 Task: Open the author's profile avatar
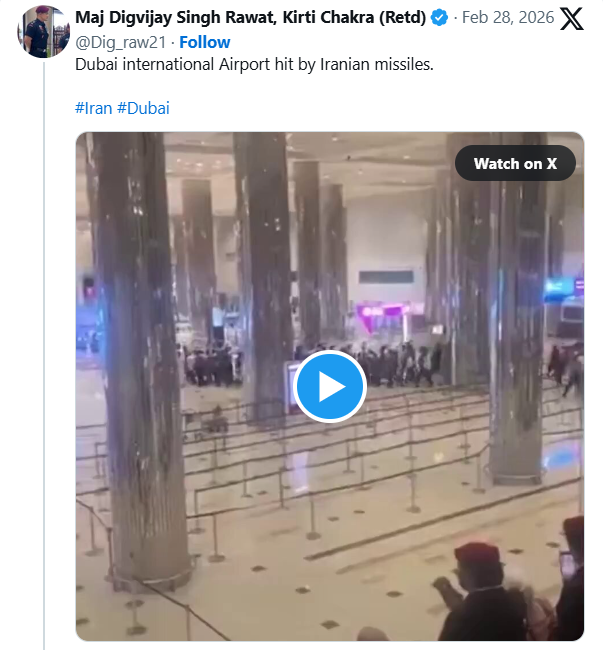point(44,30)
